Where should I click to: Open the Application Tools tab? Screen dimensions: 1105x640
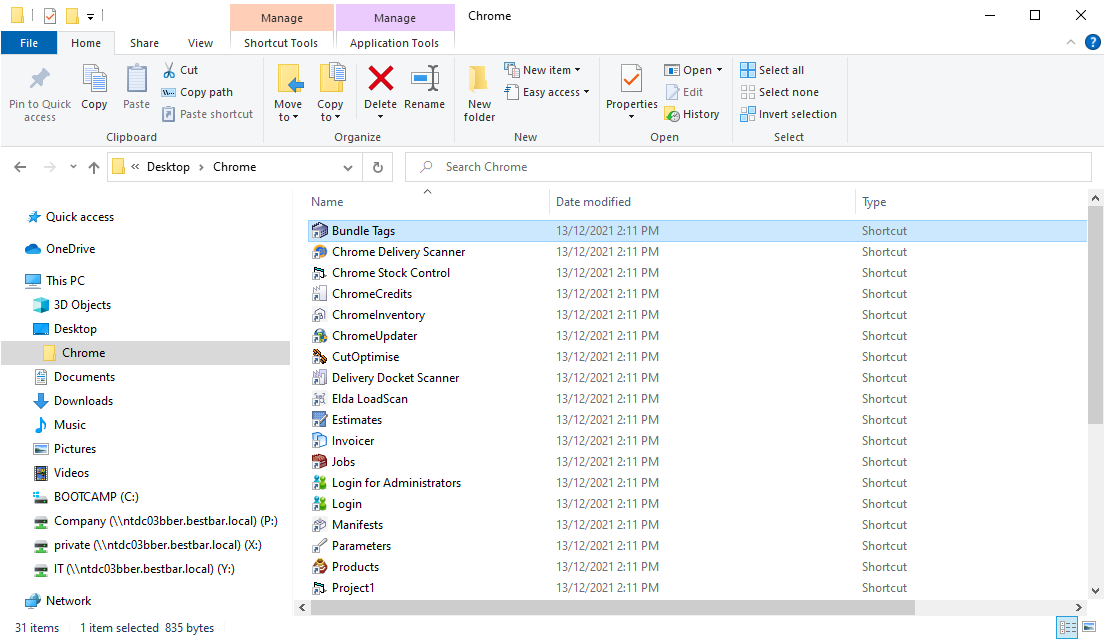click(x=394, y=43)
